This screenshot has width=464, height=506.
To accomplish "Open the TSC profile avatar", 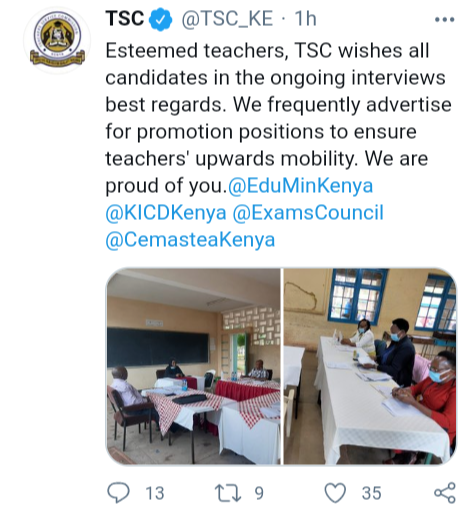I will pyautogui.click(x=57, y=41).
